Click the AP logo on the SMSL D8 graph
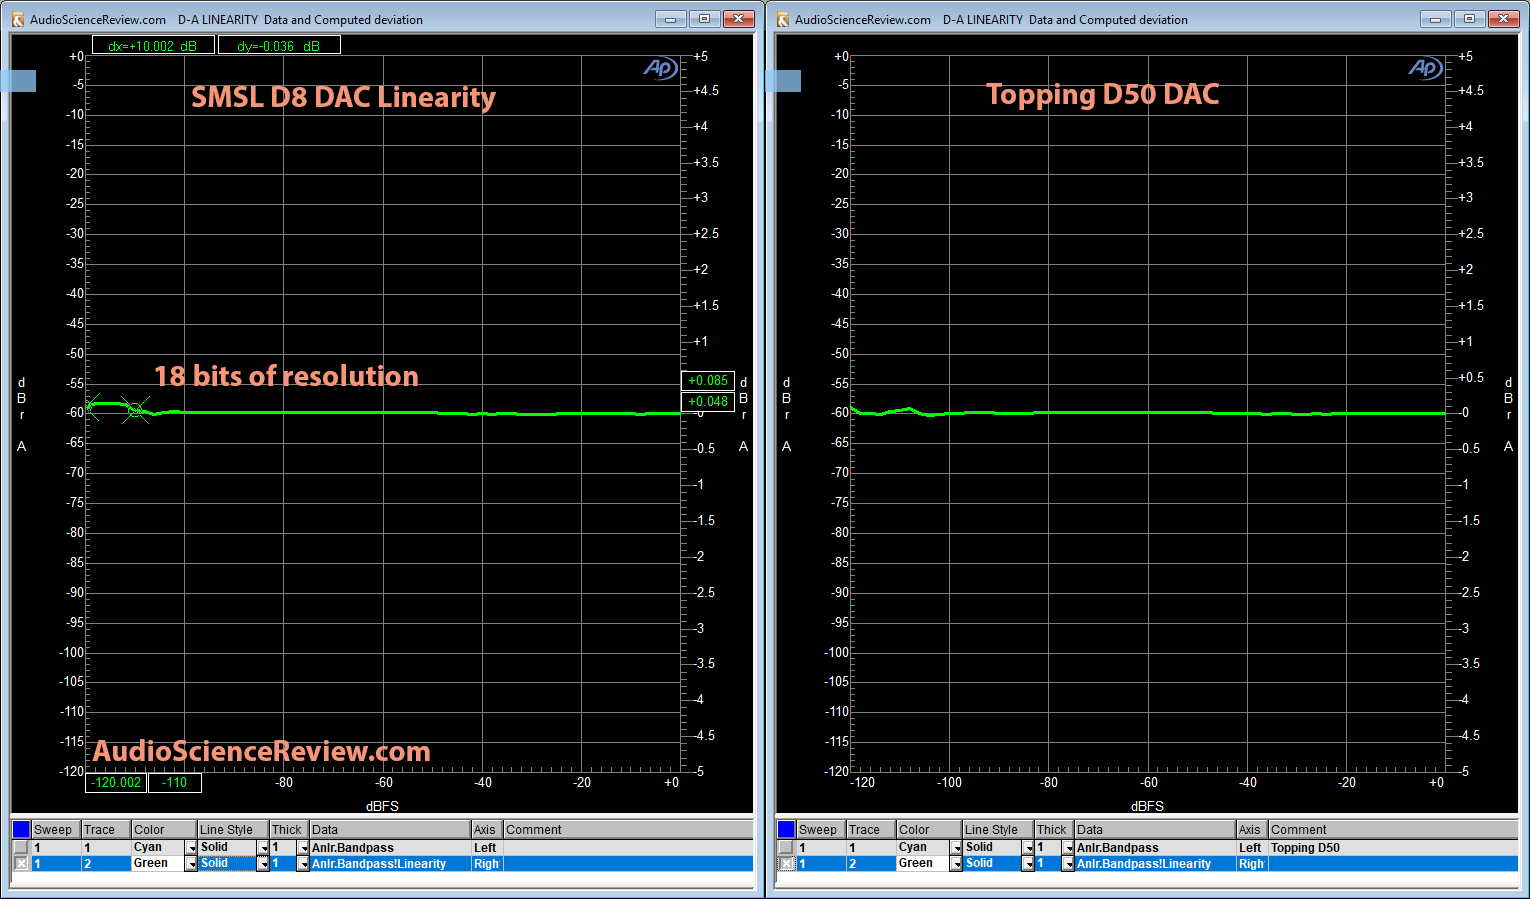This screenshot has height=899, width=1530. point(660,68)
